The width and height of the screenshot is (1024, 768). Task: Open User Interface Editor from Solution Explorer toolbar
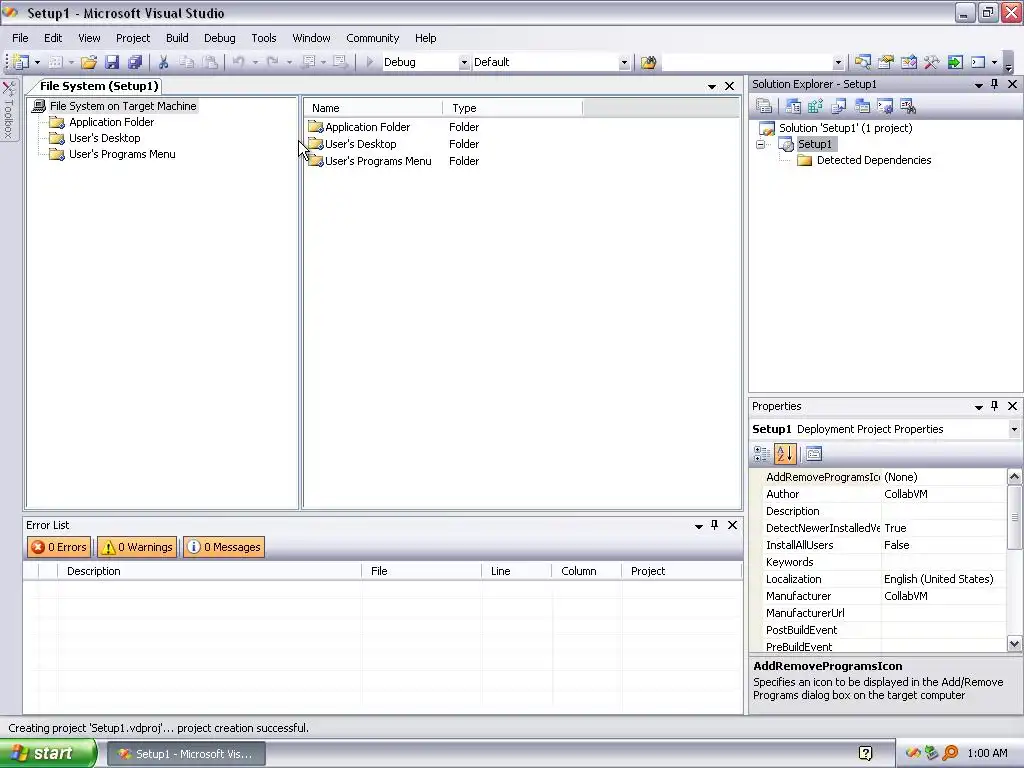862,106
